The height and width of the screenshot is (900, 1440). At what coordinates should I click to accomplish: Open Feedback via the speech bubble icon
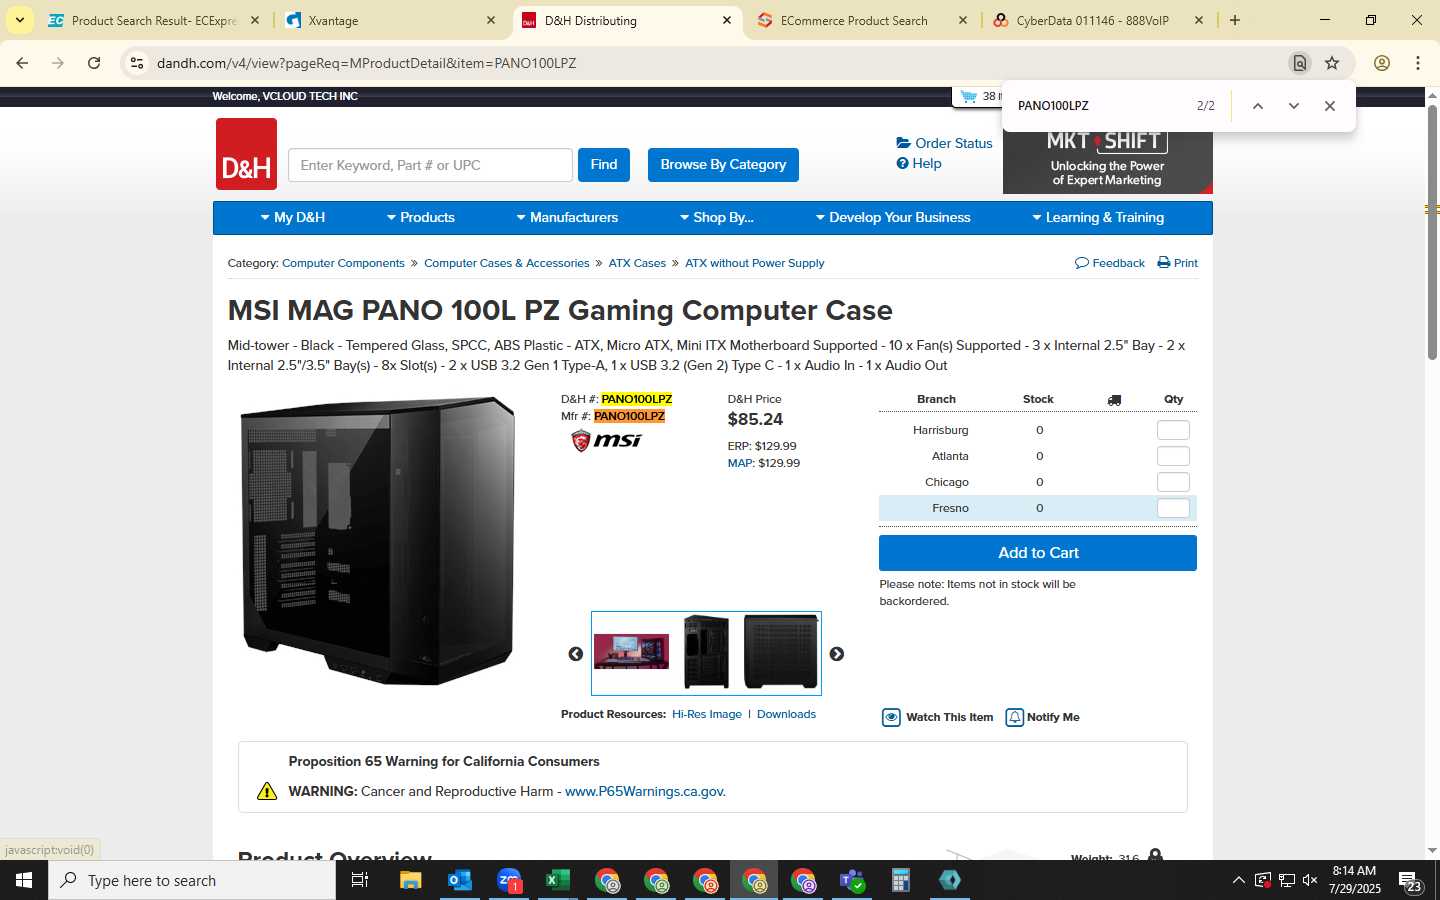pyautogui.click(x=1081, y=263)
